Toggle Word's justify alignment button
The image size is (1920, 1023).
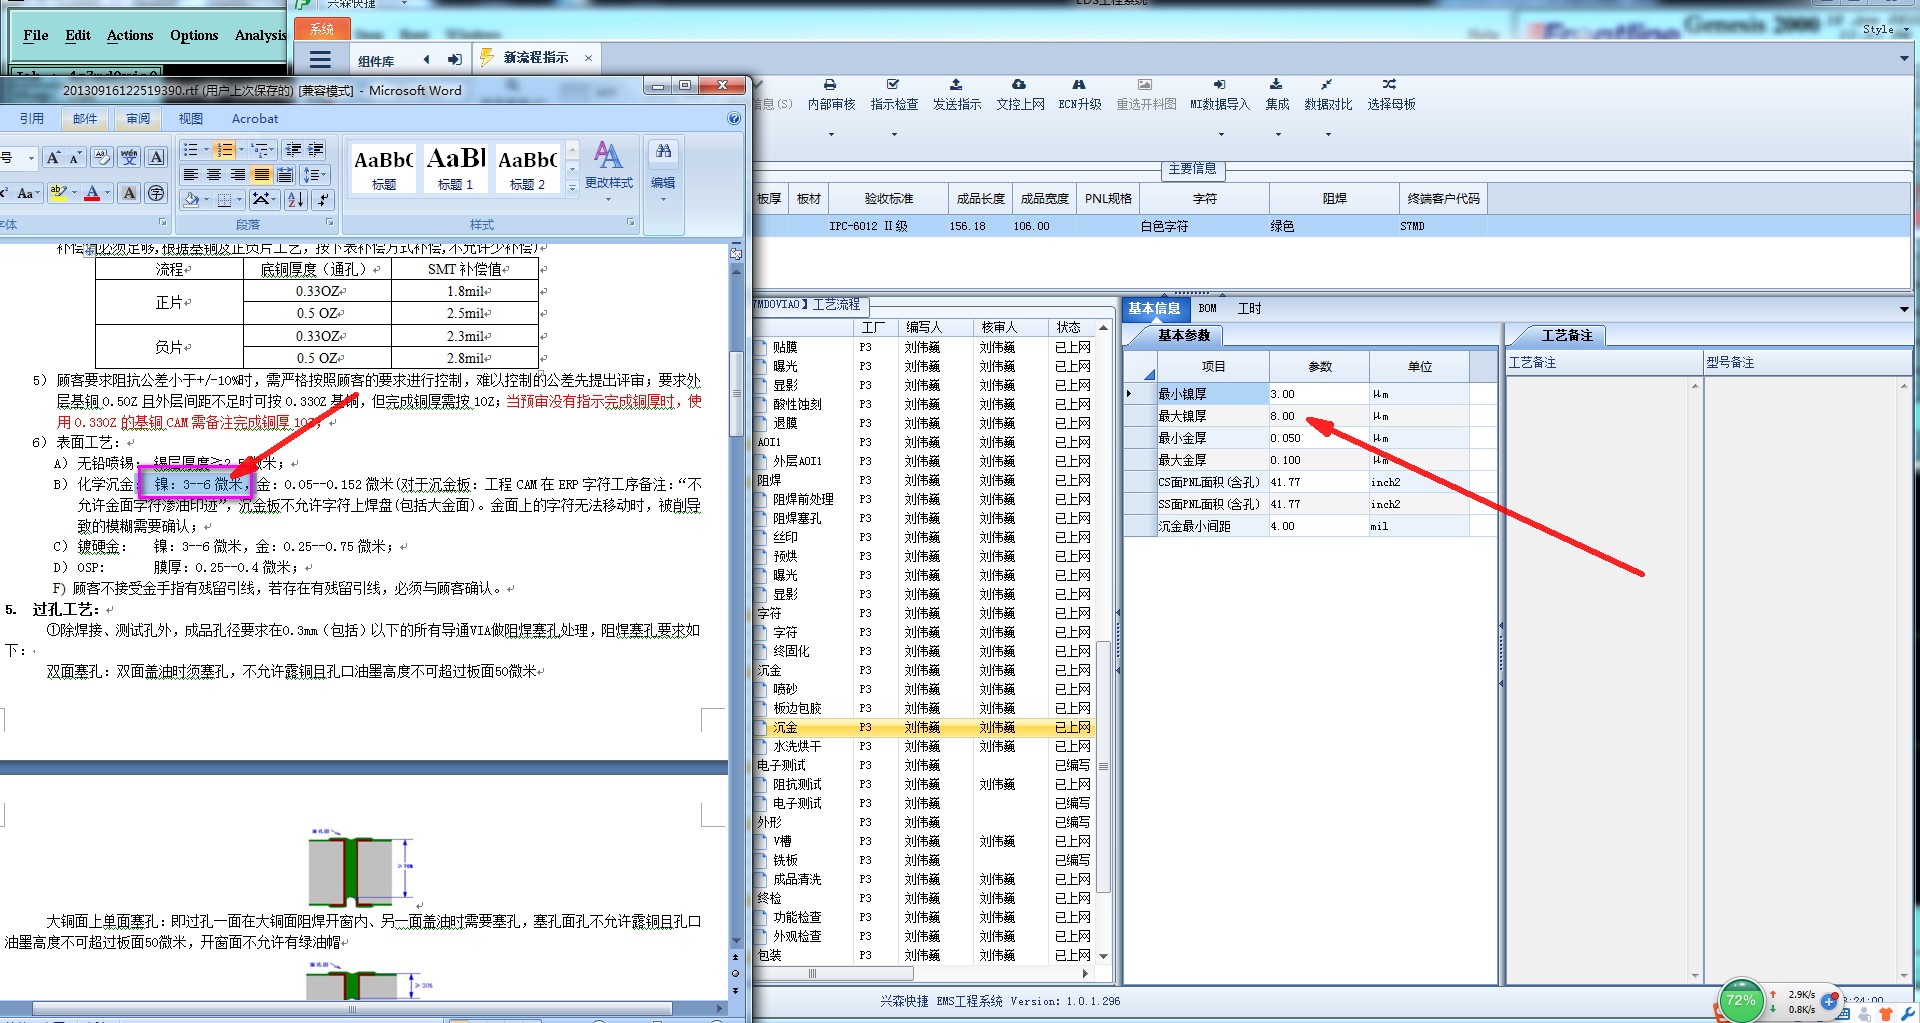[x=262, y=175]
